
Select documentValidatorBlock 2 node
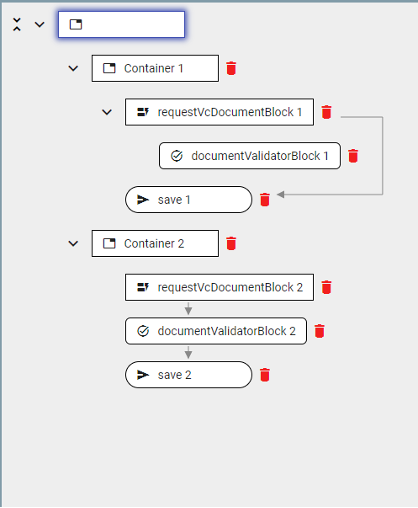pos(216,331)
